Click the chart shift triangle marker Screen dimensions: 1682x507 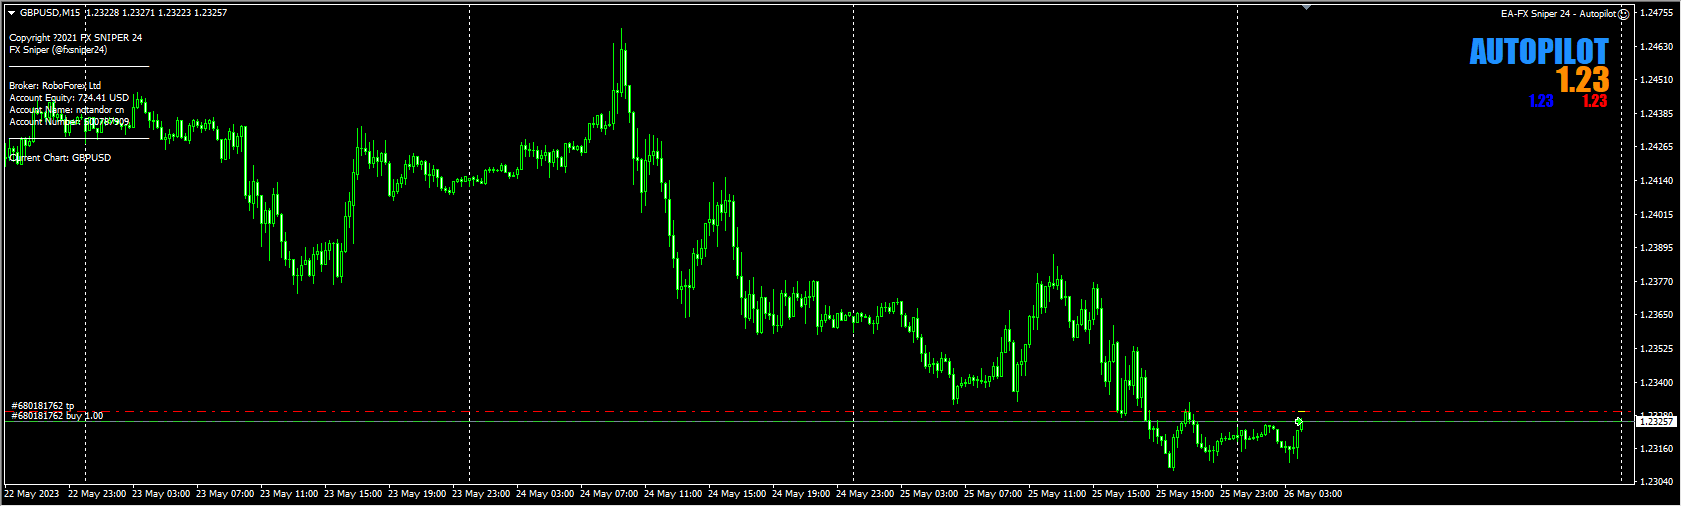[x=1306, y=7]
